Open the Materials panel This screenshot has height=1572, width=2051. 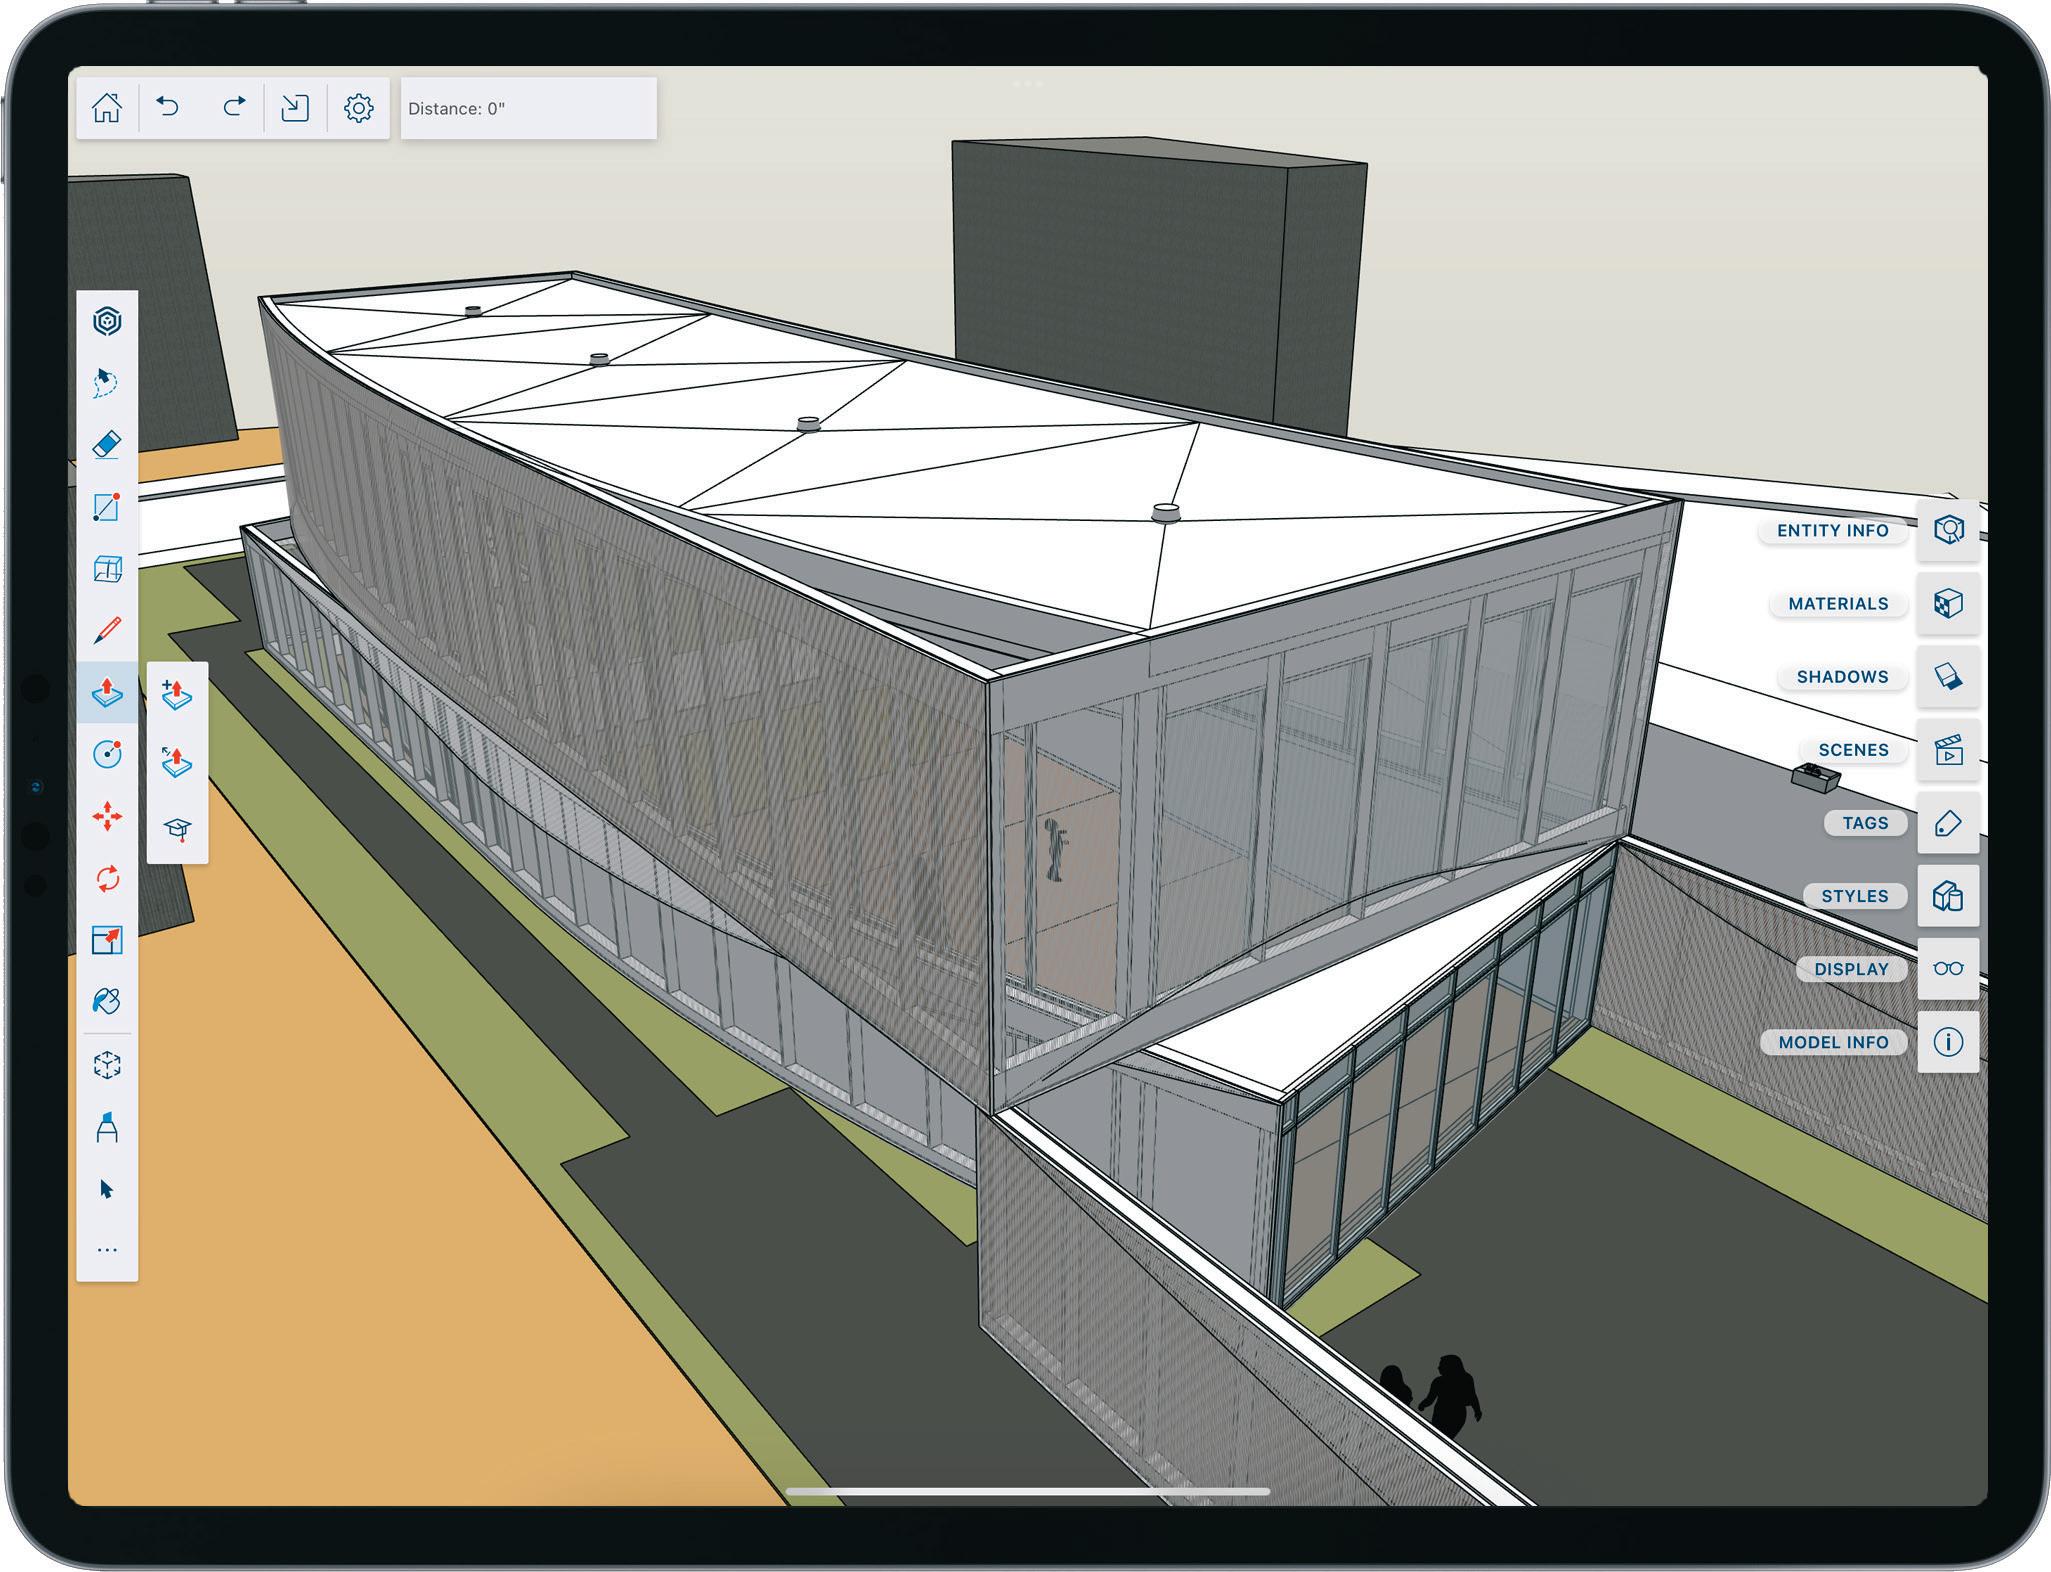(1948, 603)
